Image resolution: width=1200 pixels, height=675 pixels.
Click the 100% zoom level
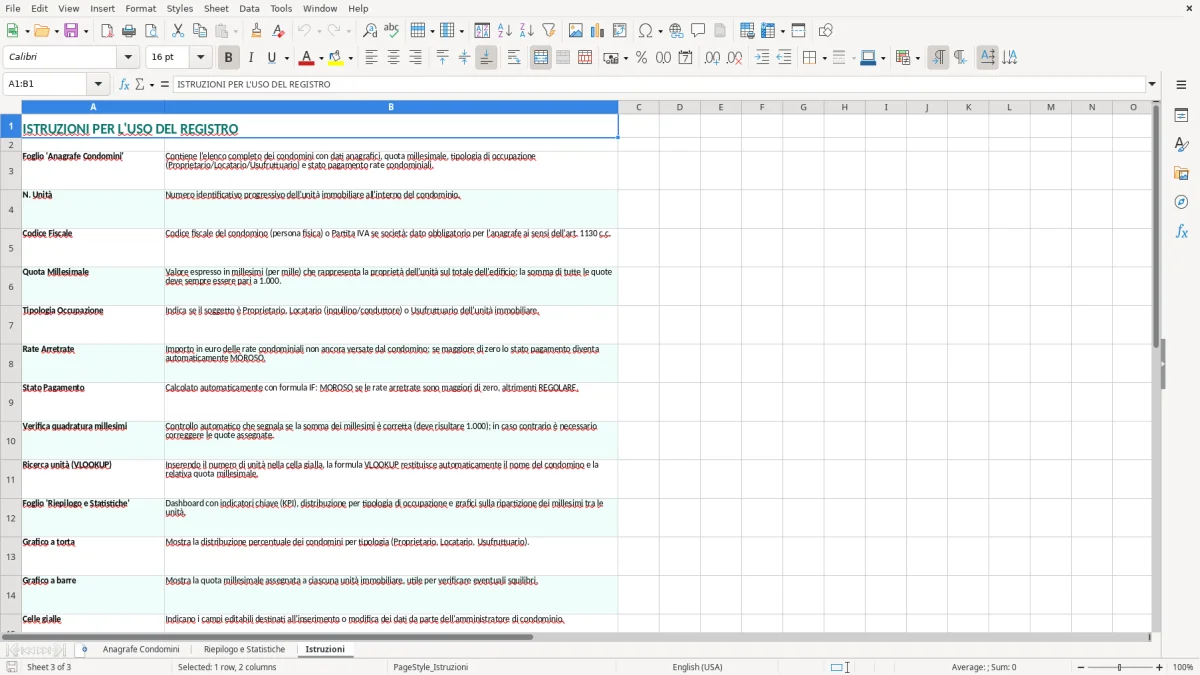point(1183,667)
